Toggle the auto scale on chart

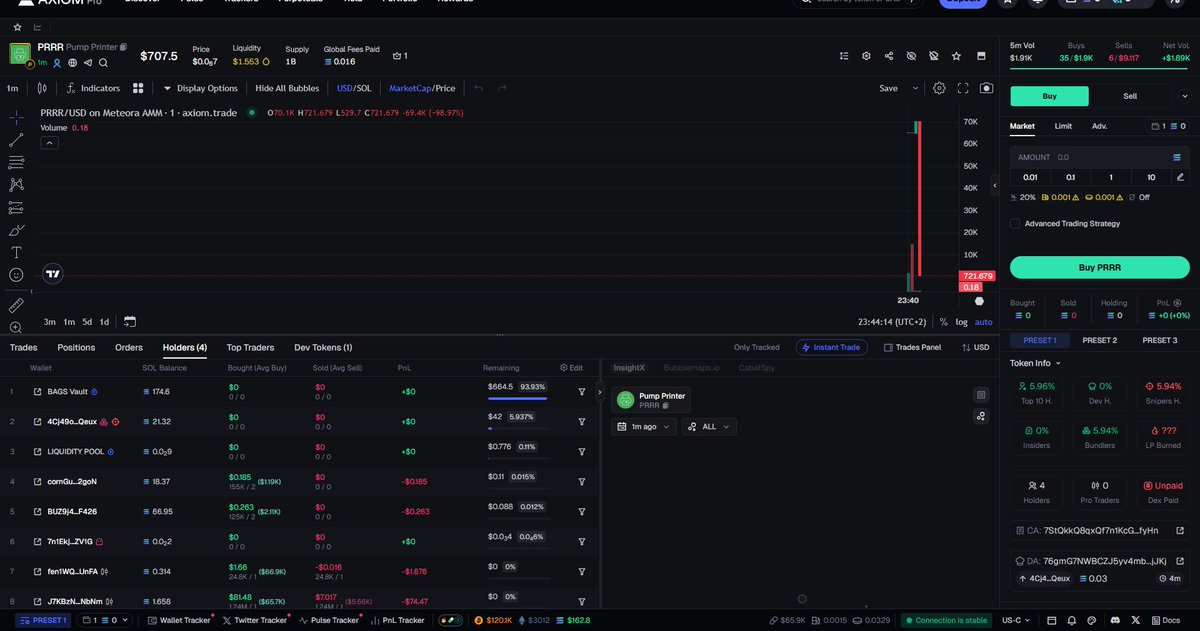[x=984, y=322]
